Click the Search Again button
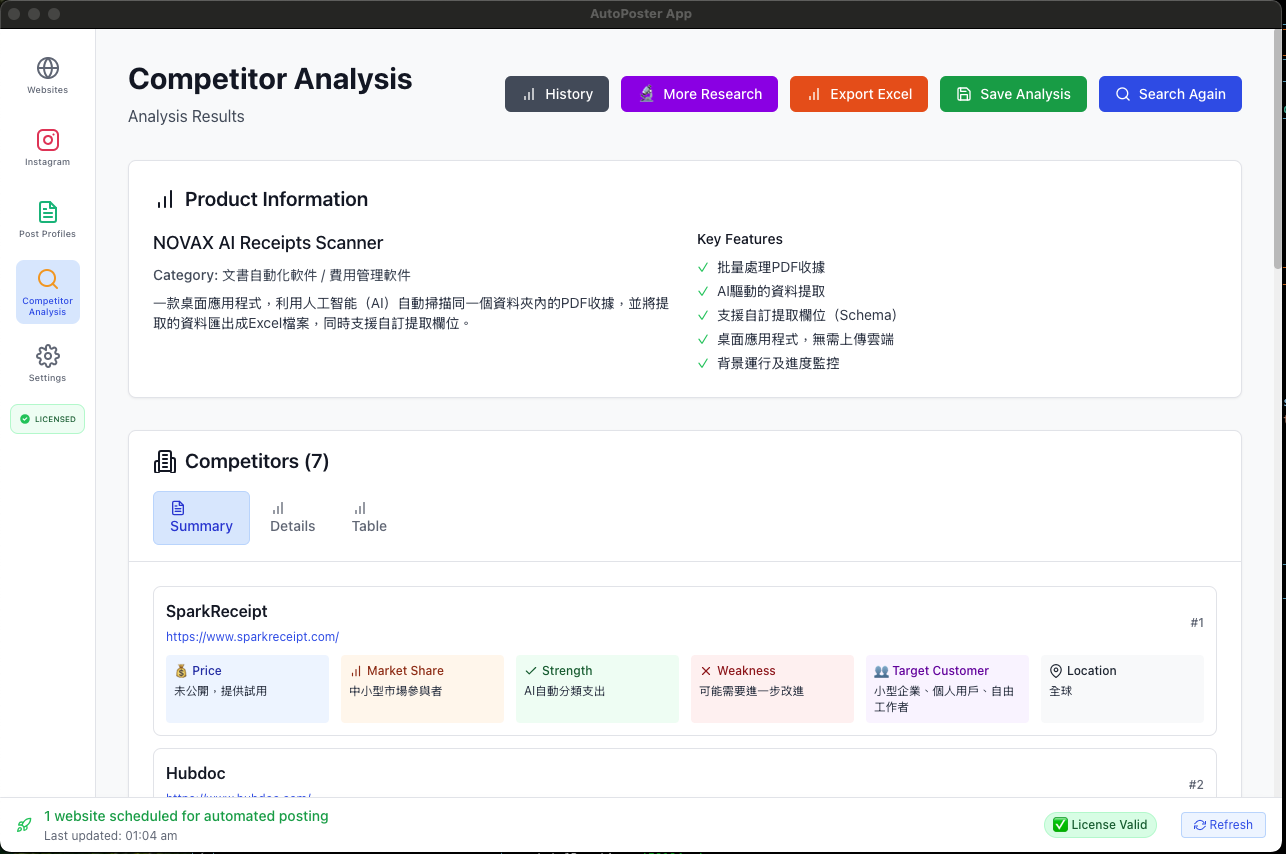Viewport: 1286px width, 854px height. pyautogui.click(x=1170, y=94)
